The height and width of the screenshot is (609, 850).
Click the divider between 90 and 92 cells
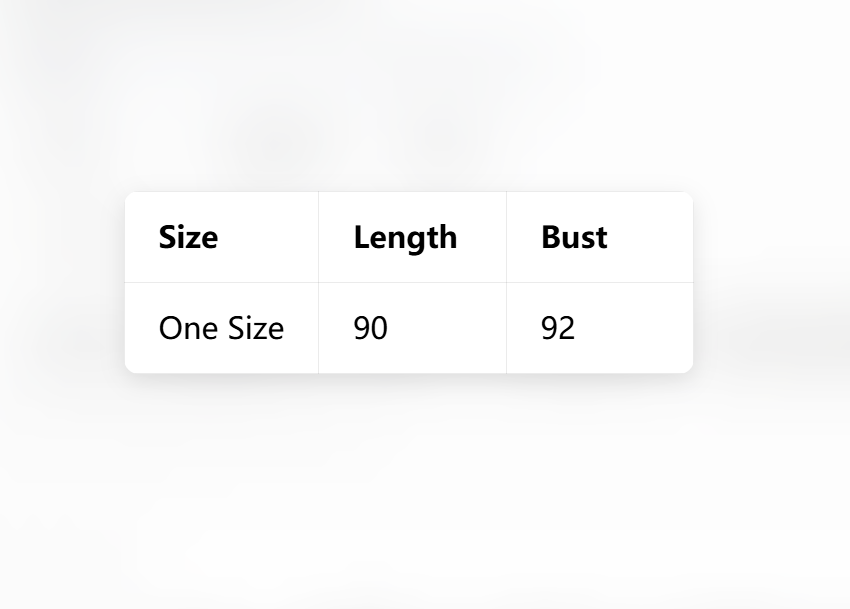pyautogui.click(x=506, y=328)
